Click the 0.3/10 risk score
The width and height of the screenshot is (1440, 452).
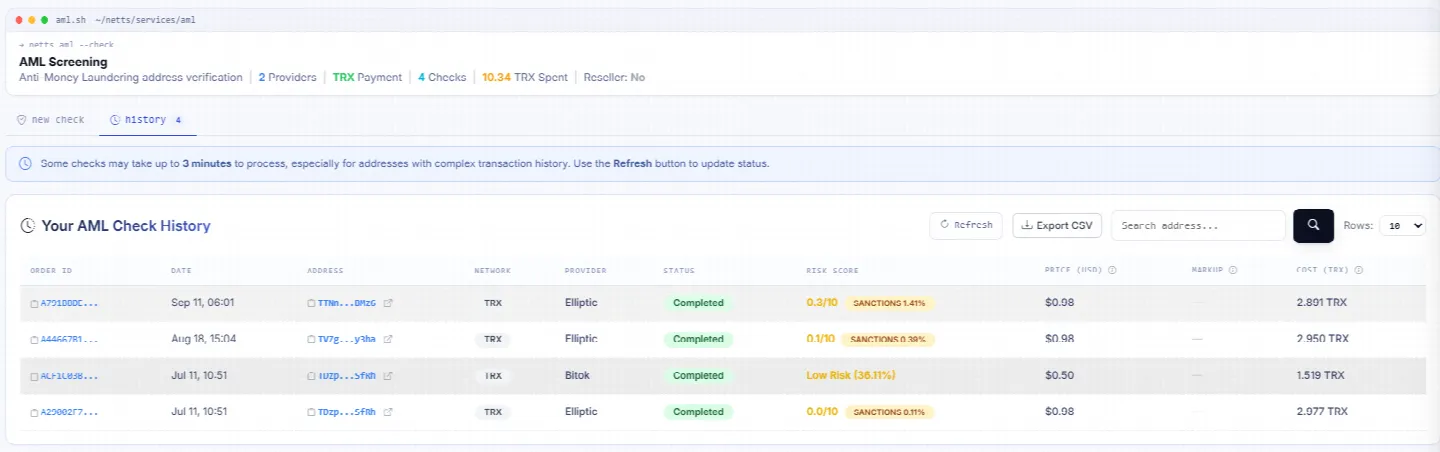[x=821, y=303]
